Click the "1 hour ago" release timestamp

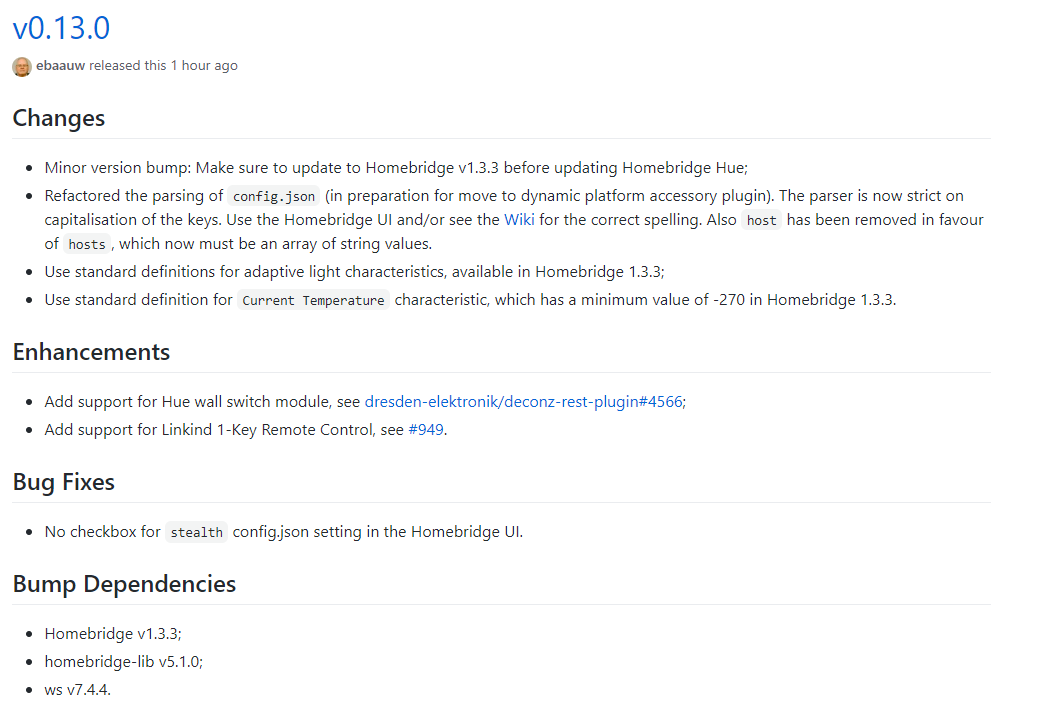[204, 66]
